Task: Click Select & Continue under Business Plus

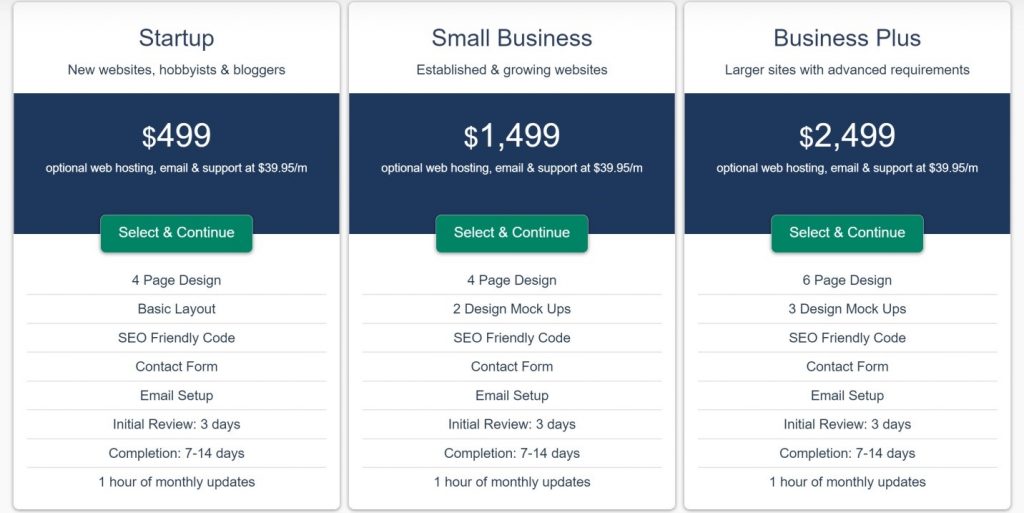Action: [x=847, y=233]
